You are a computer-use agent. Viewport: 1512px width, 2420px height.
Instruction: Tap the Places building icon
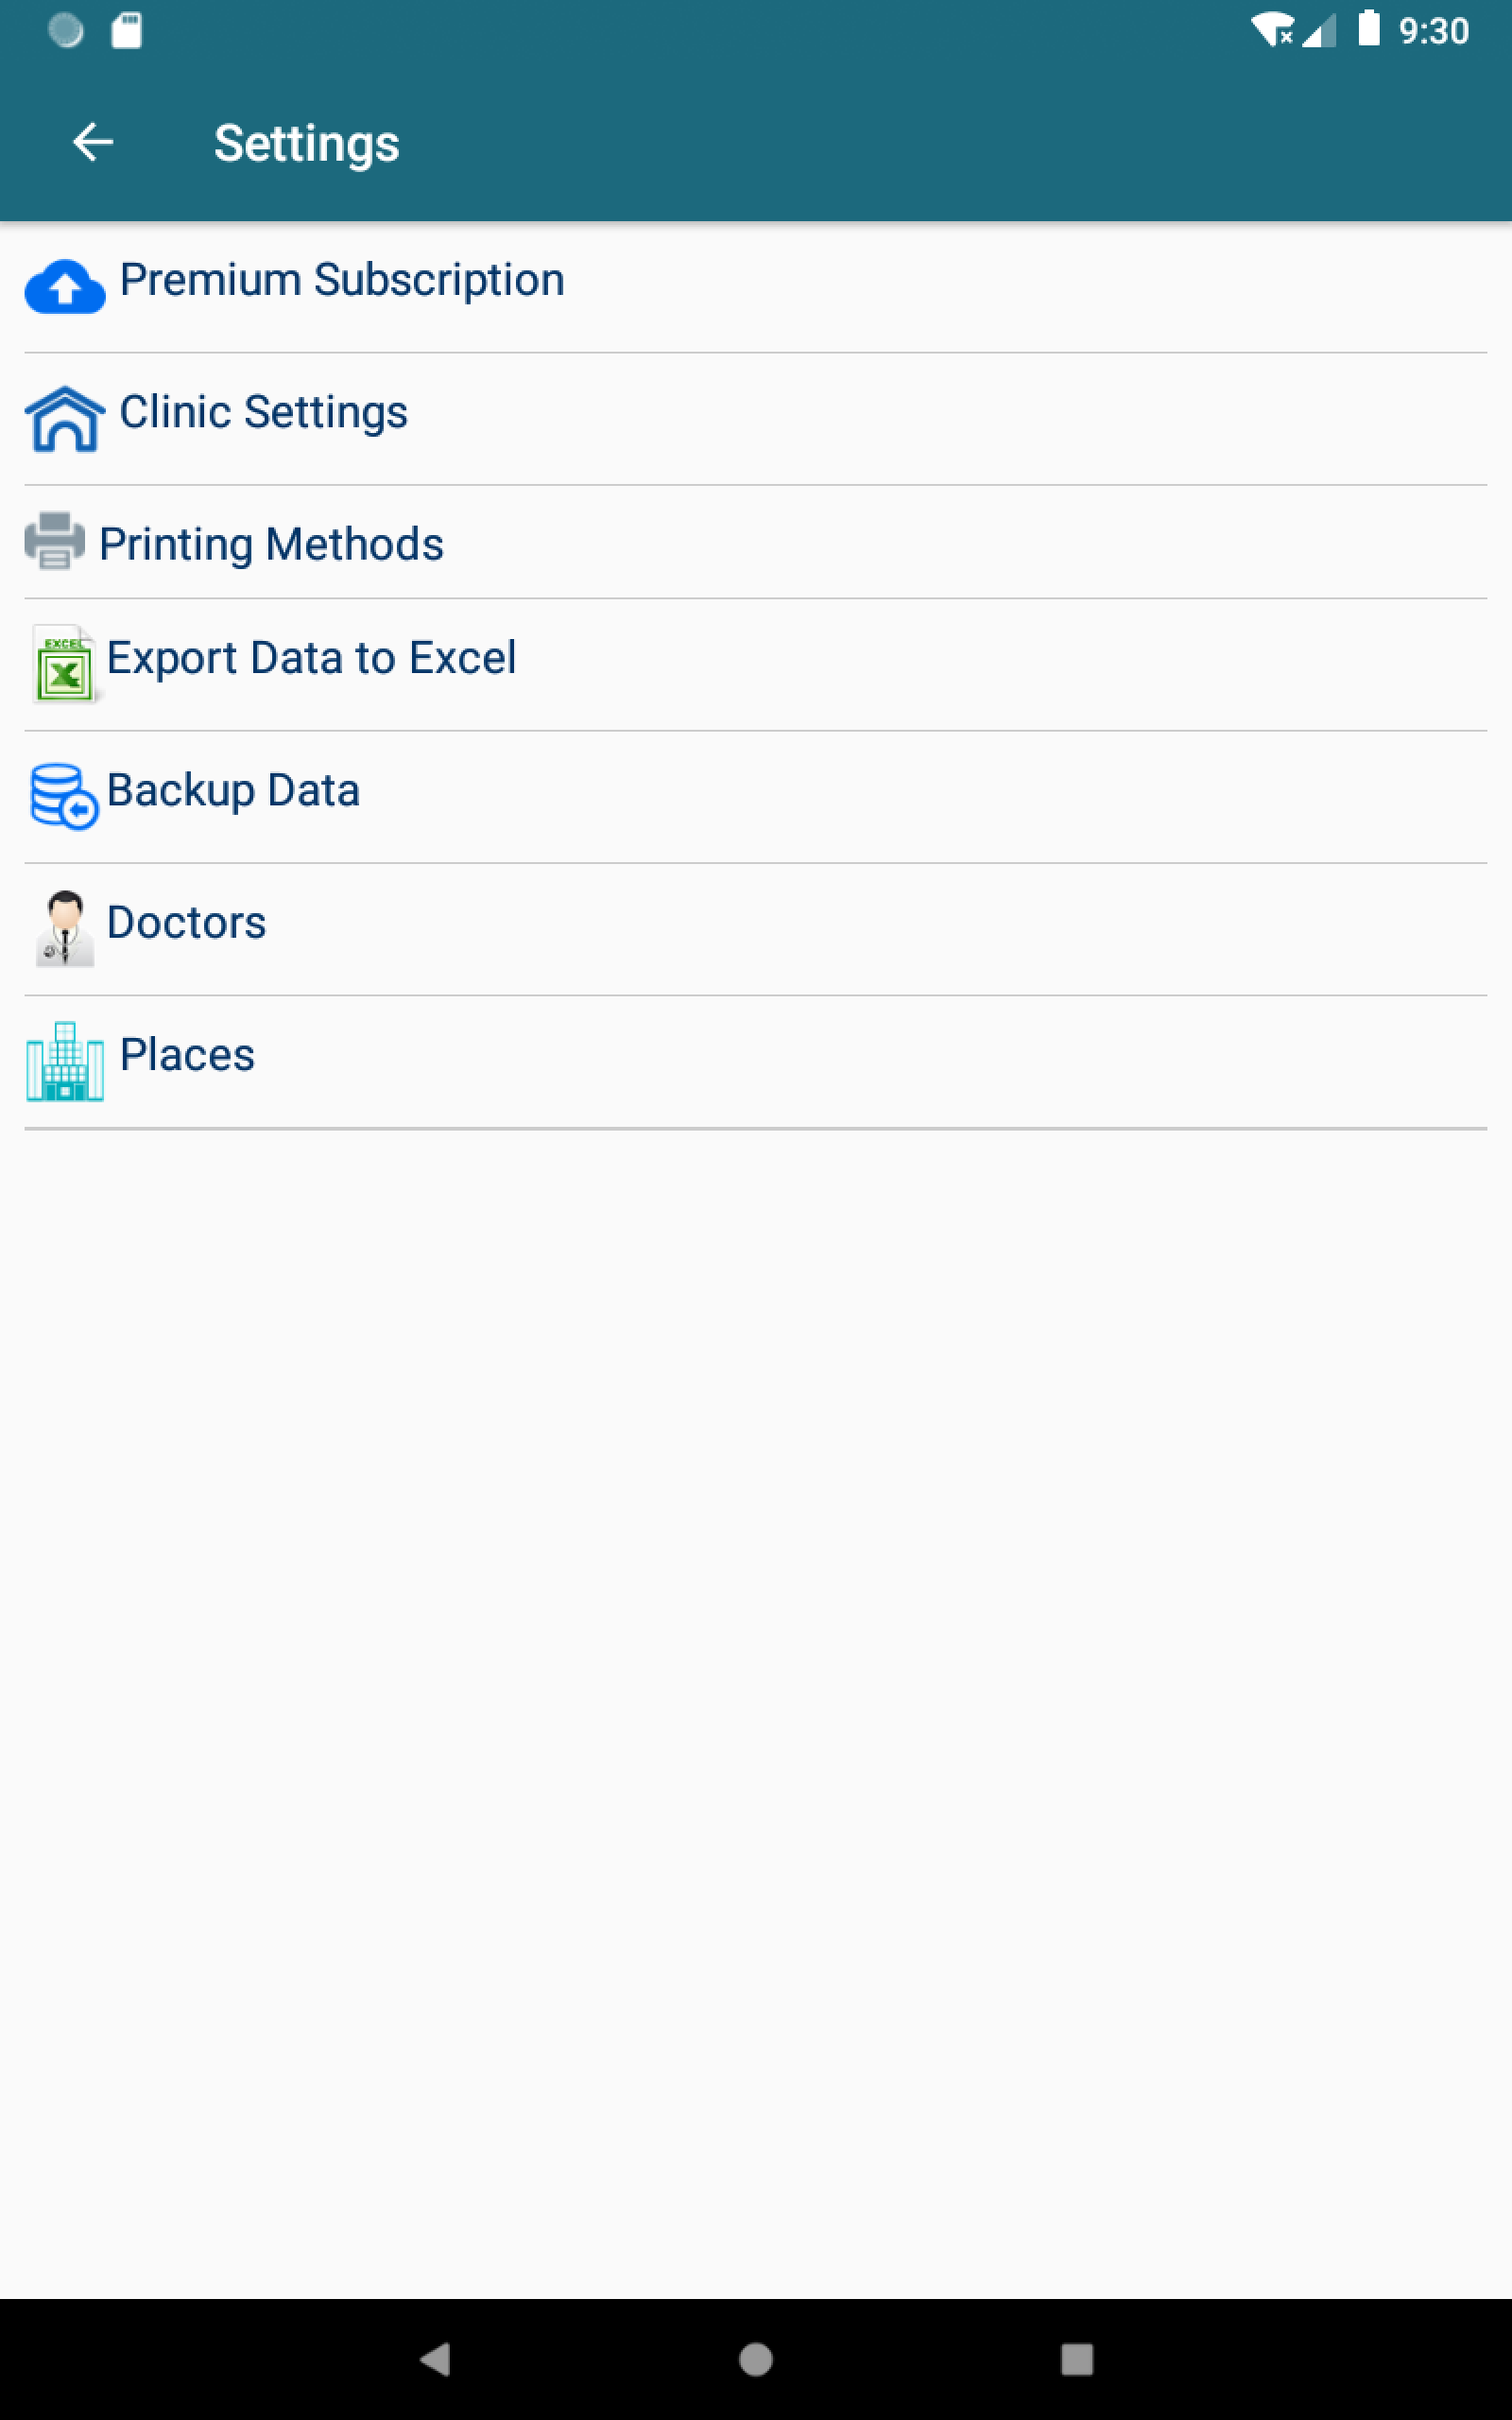[x=65, y=1061]
